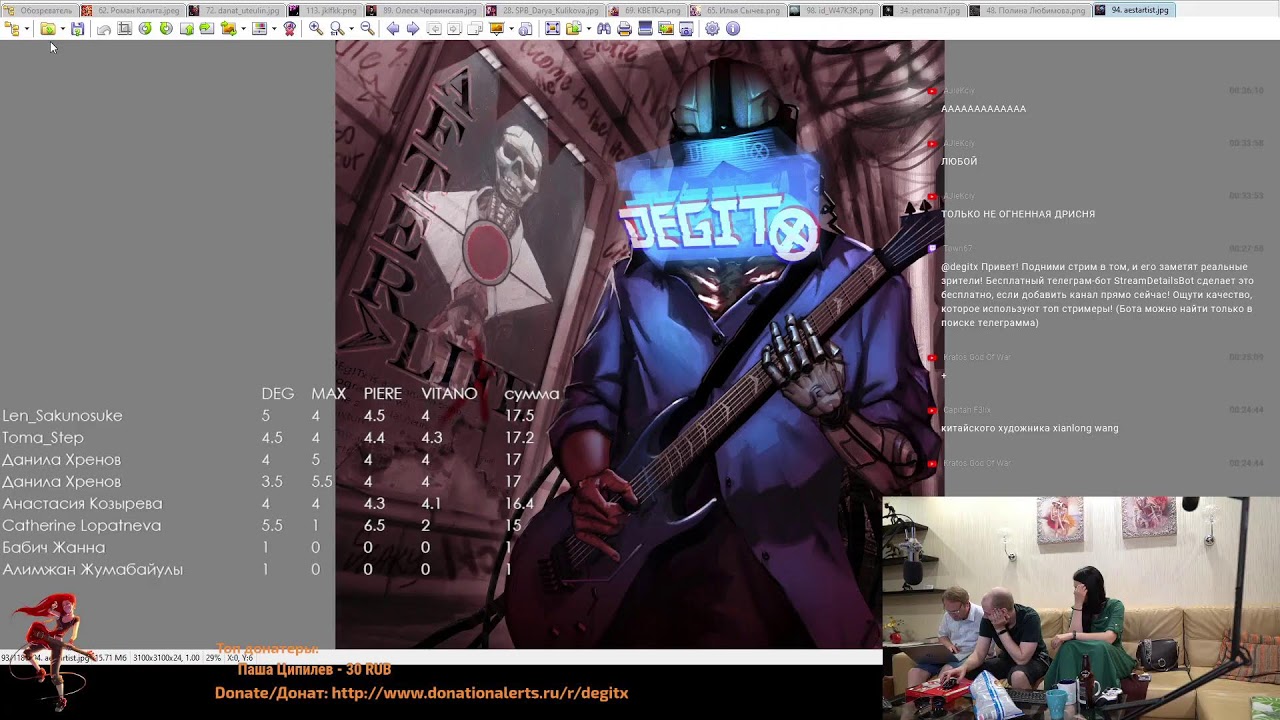Switch to tab 65. Илья Сычев.png

(736, 10)
